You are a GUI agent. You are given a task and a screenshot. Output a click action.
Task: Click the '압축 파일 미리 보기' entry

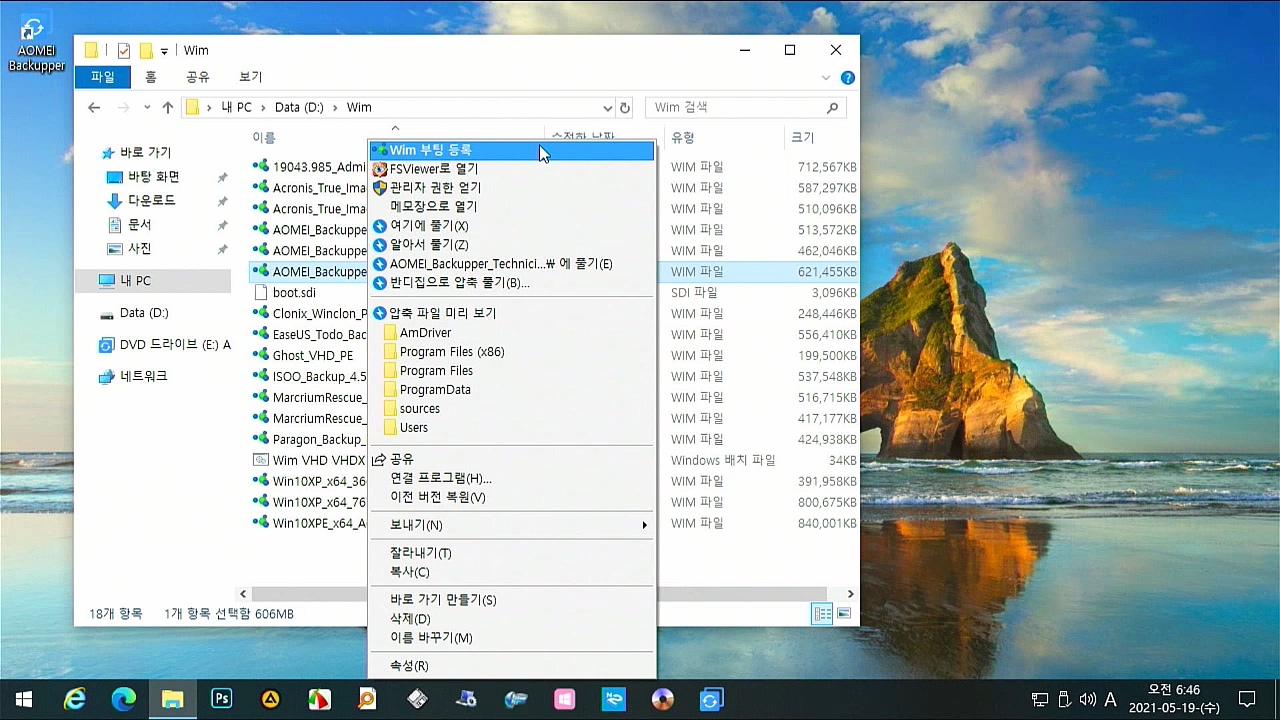pyautogui.click(x=512, y=313)
